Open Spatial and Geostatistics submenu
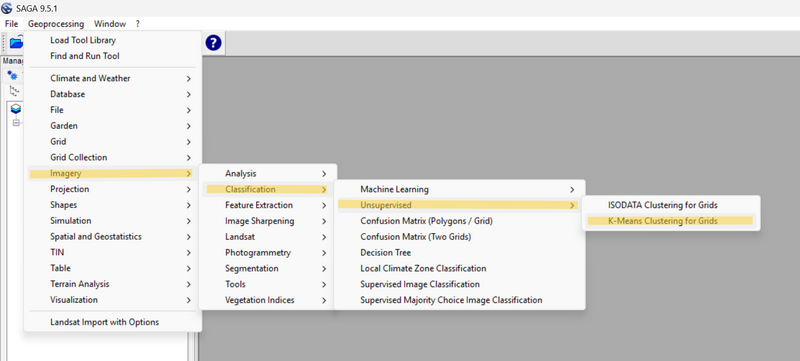The width and height of the screenshot is (800, 361). pyautogui.click(x=112, y=237)
